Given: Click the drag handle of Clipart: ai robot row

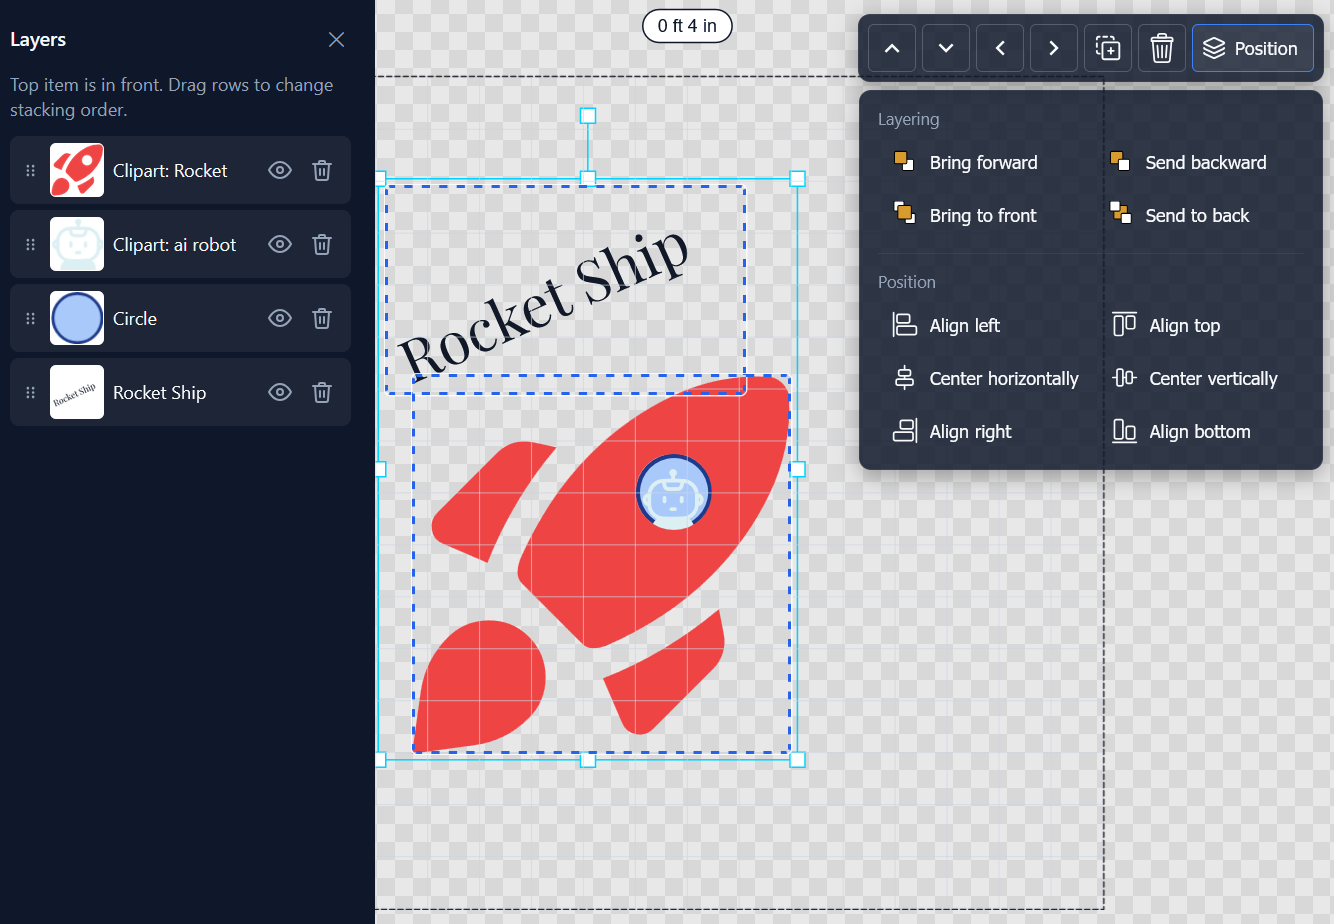Looking at the screenshot, I should 30,244.
